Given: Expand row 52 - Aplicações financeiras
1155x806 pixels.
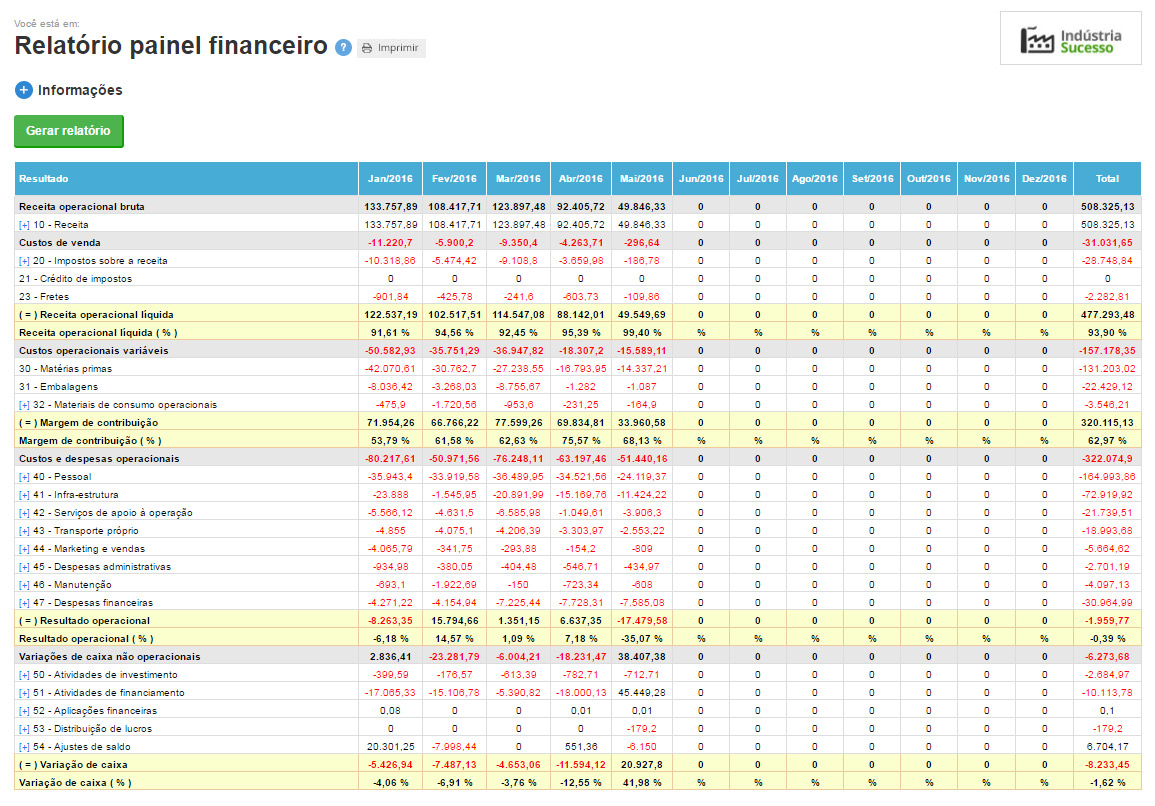Looking at the screenshot, I should (x=24, y=711).
